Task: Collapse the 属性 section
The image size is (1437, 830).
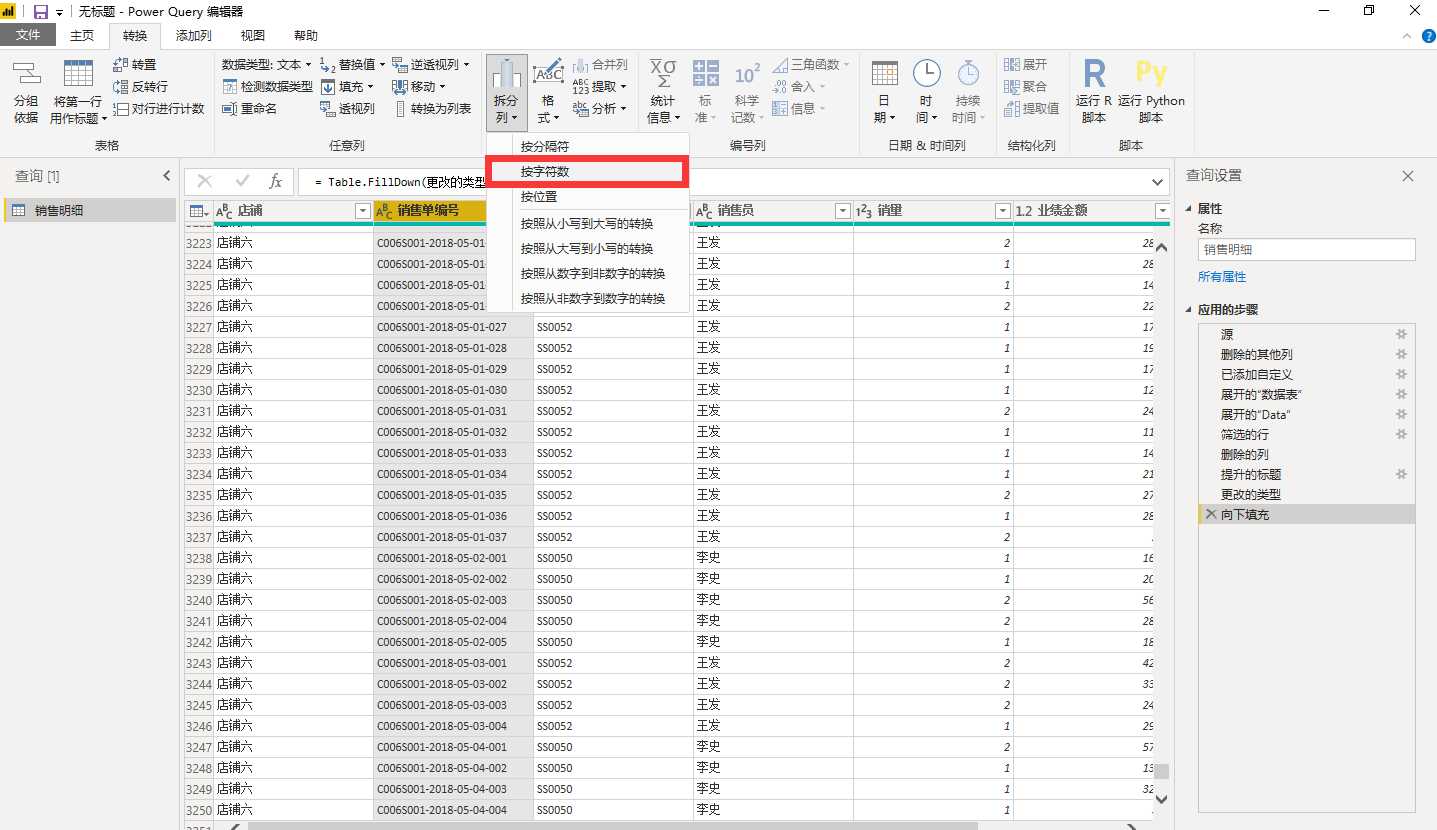Action: pos(1189,209)
